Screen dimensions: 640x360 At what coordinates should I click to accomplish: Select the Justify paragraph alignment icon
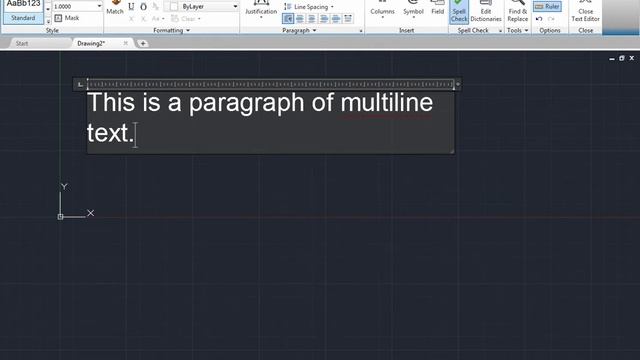[336, 19]
